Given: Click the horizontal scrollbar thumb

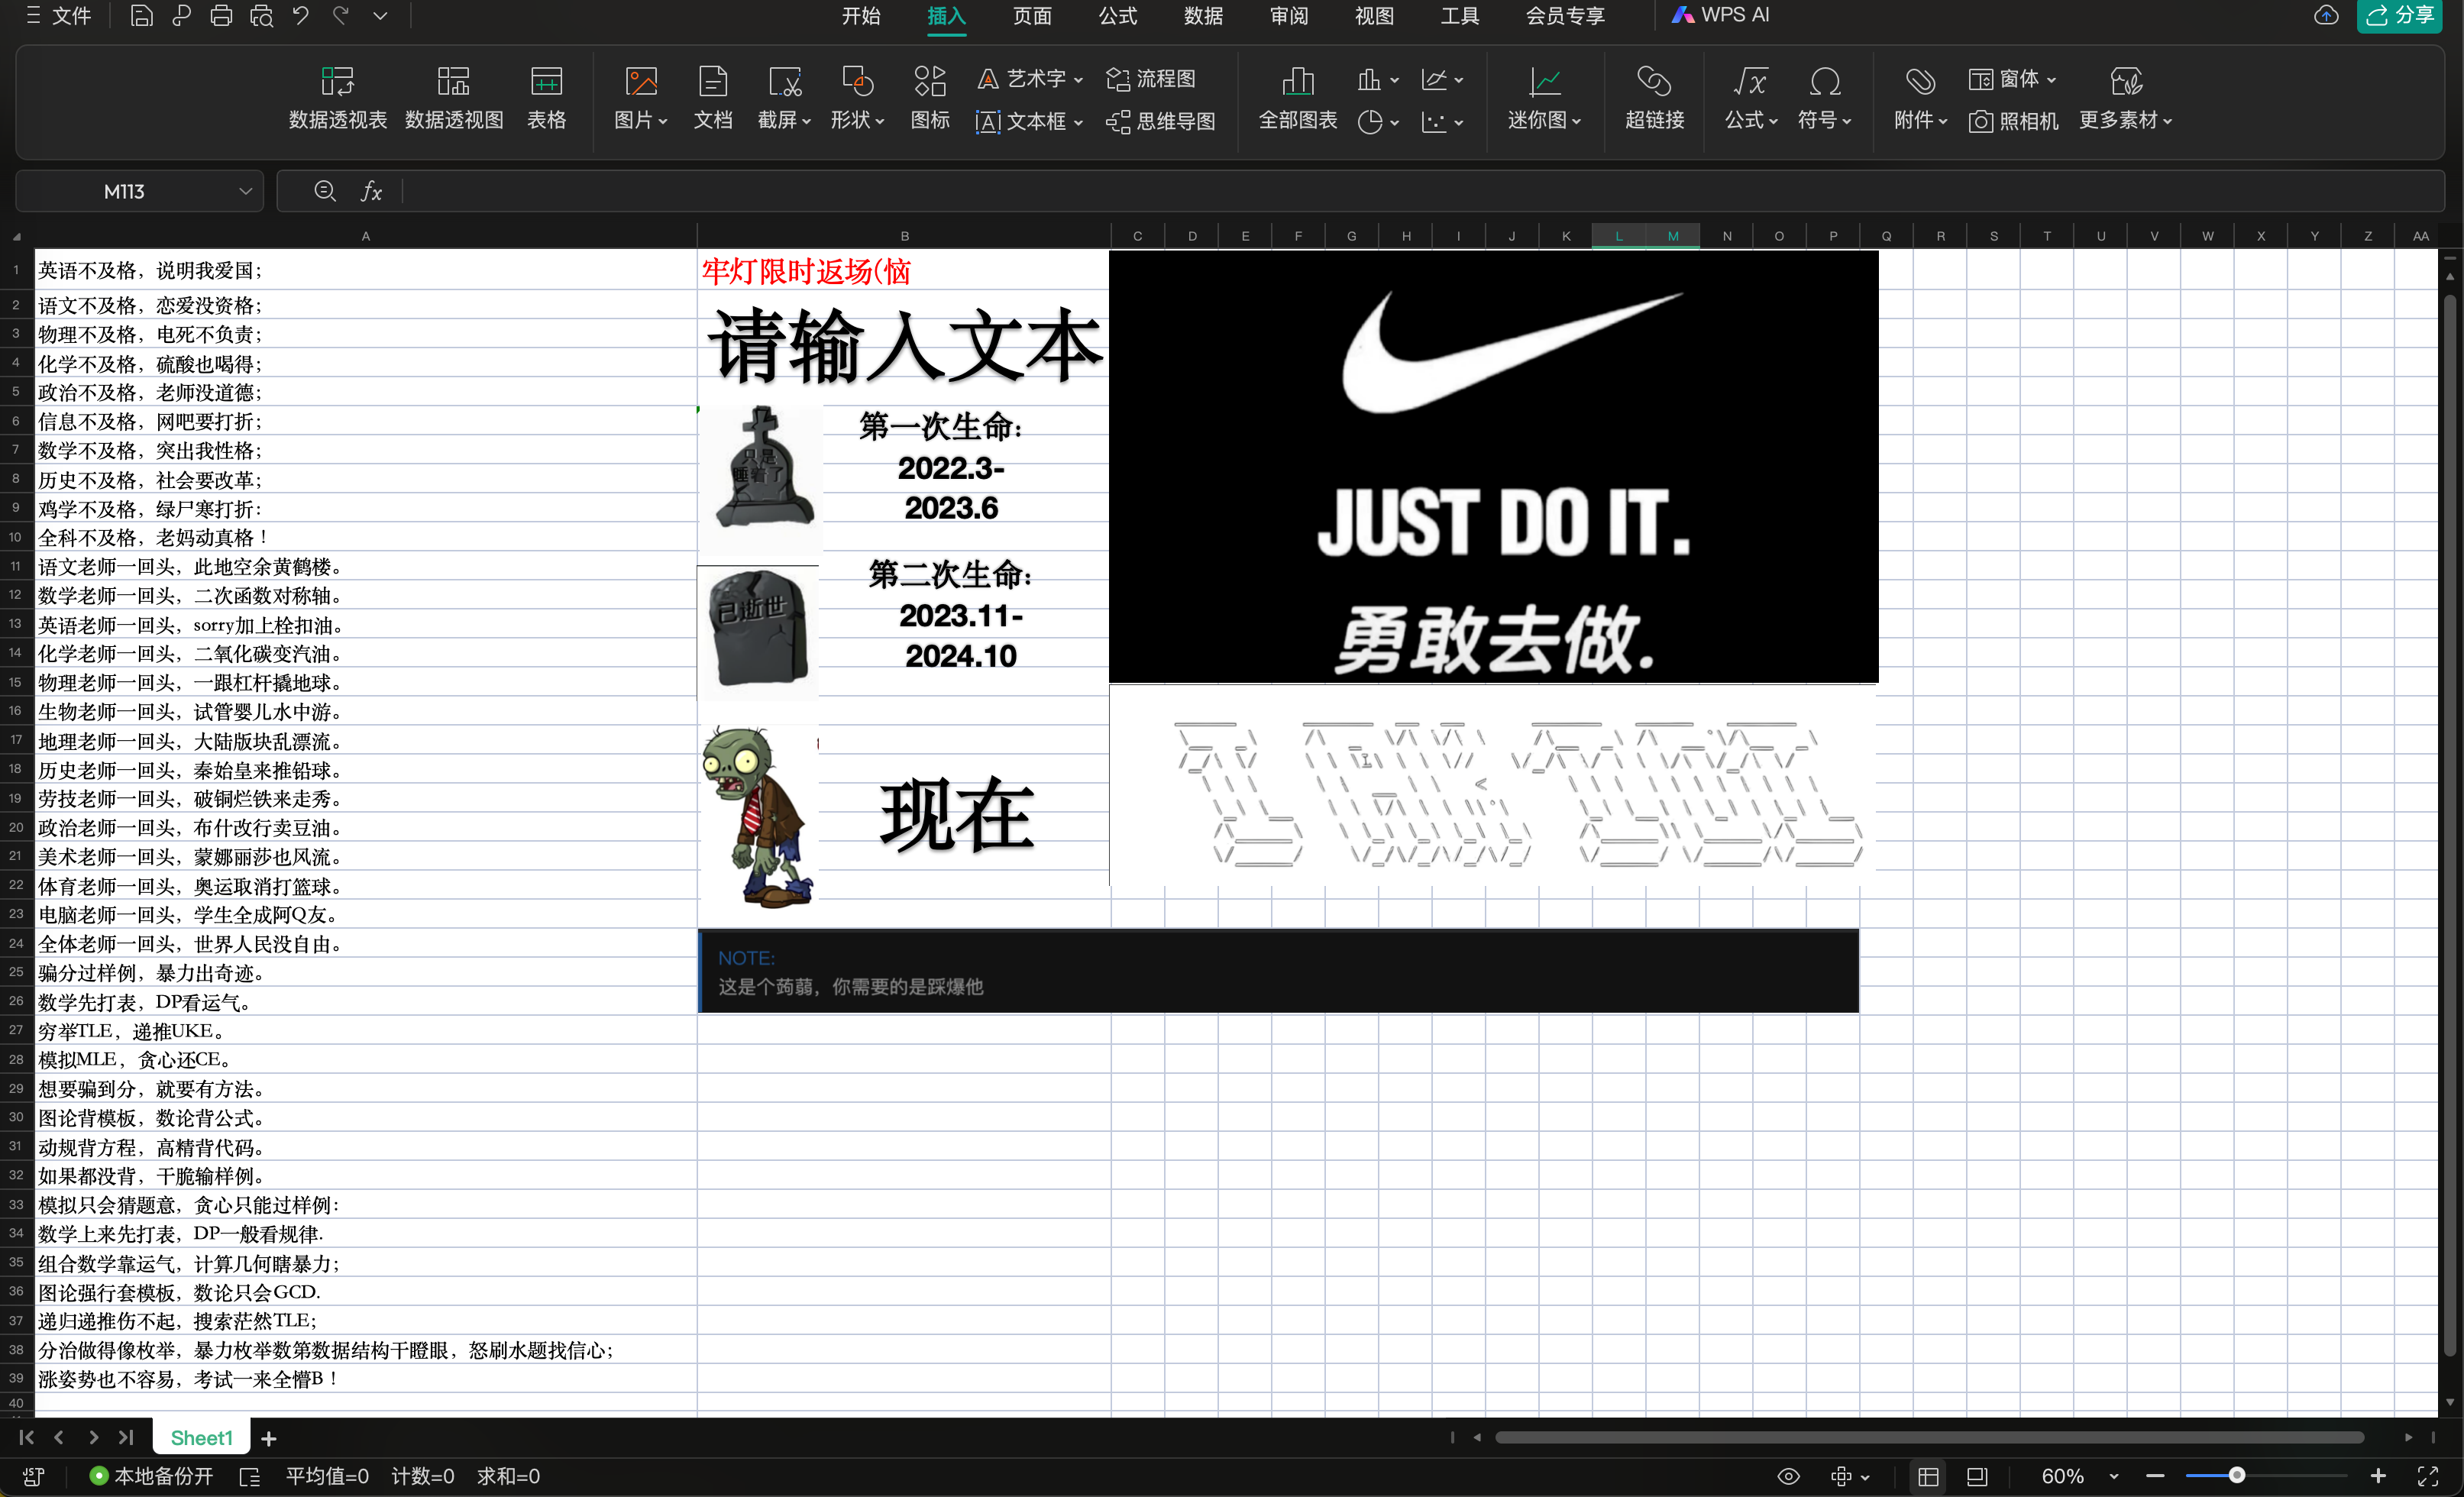Looking at the screenshot, I should pyautogui.click(x=1930, y=1437).
